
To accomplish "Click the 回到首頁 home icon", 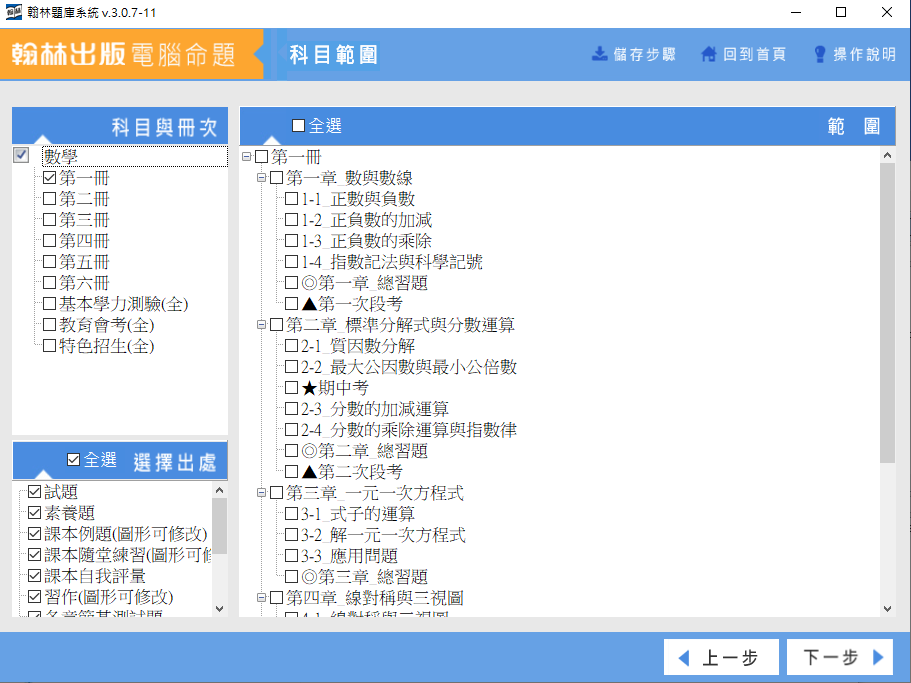I will [x=709, y=54].
